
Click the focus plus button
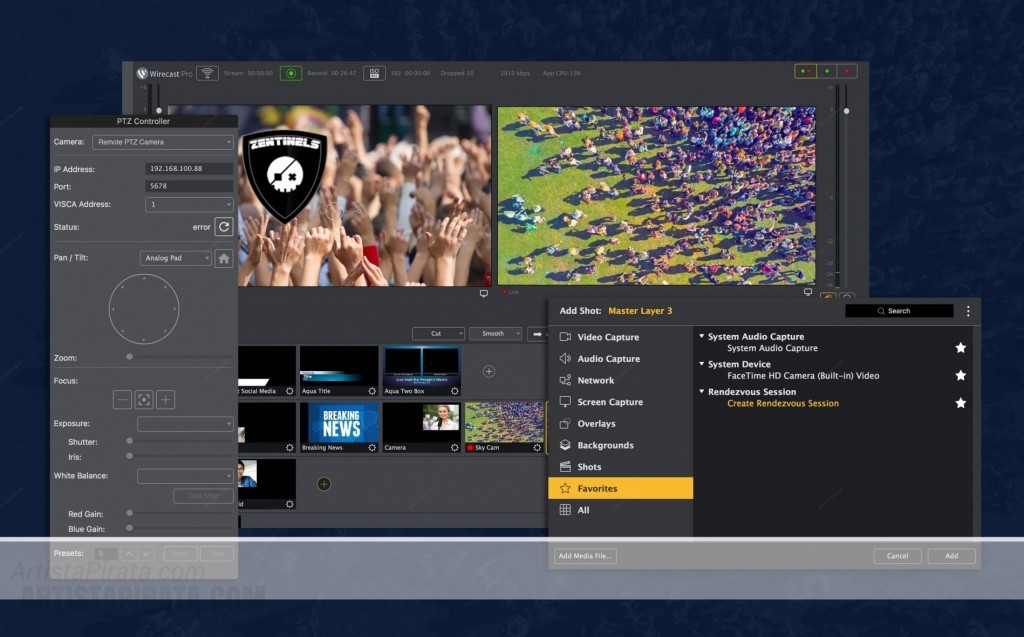click(166, 399)
